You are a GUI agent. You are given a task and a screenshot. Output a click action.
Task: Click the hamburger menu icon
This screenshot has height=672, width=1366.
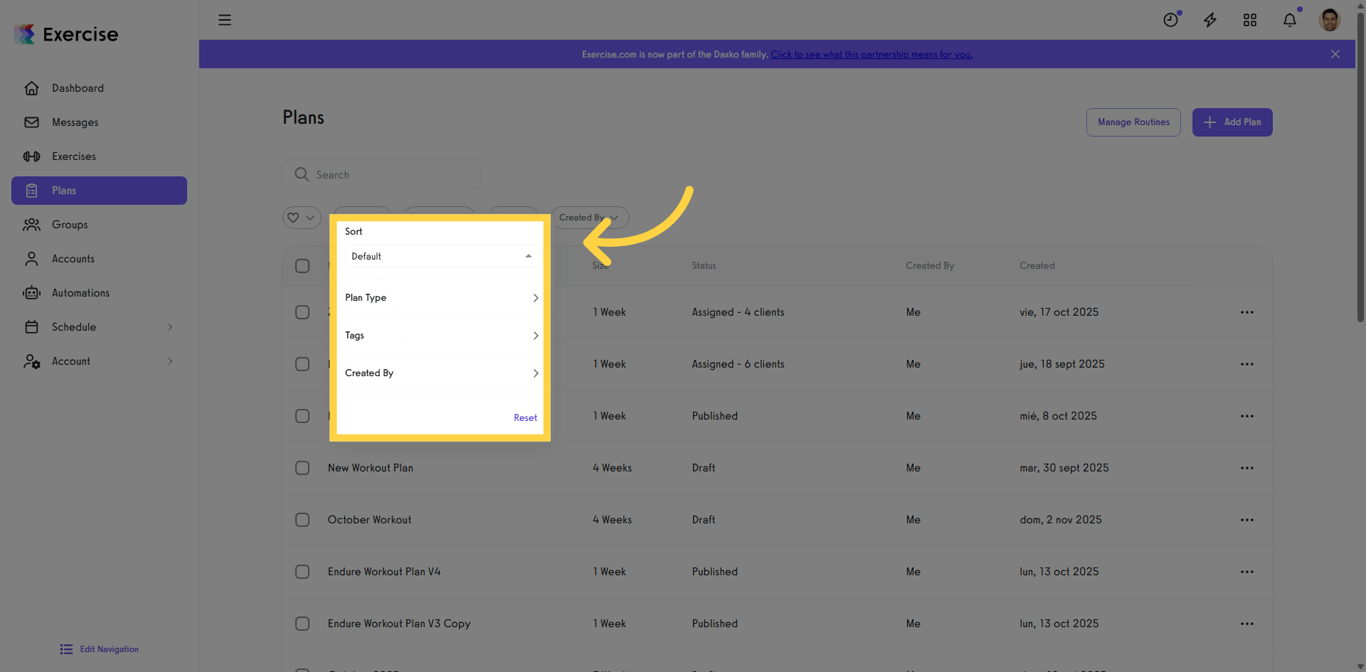pyautogui.click(x=224, y=19)
